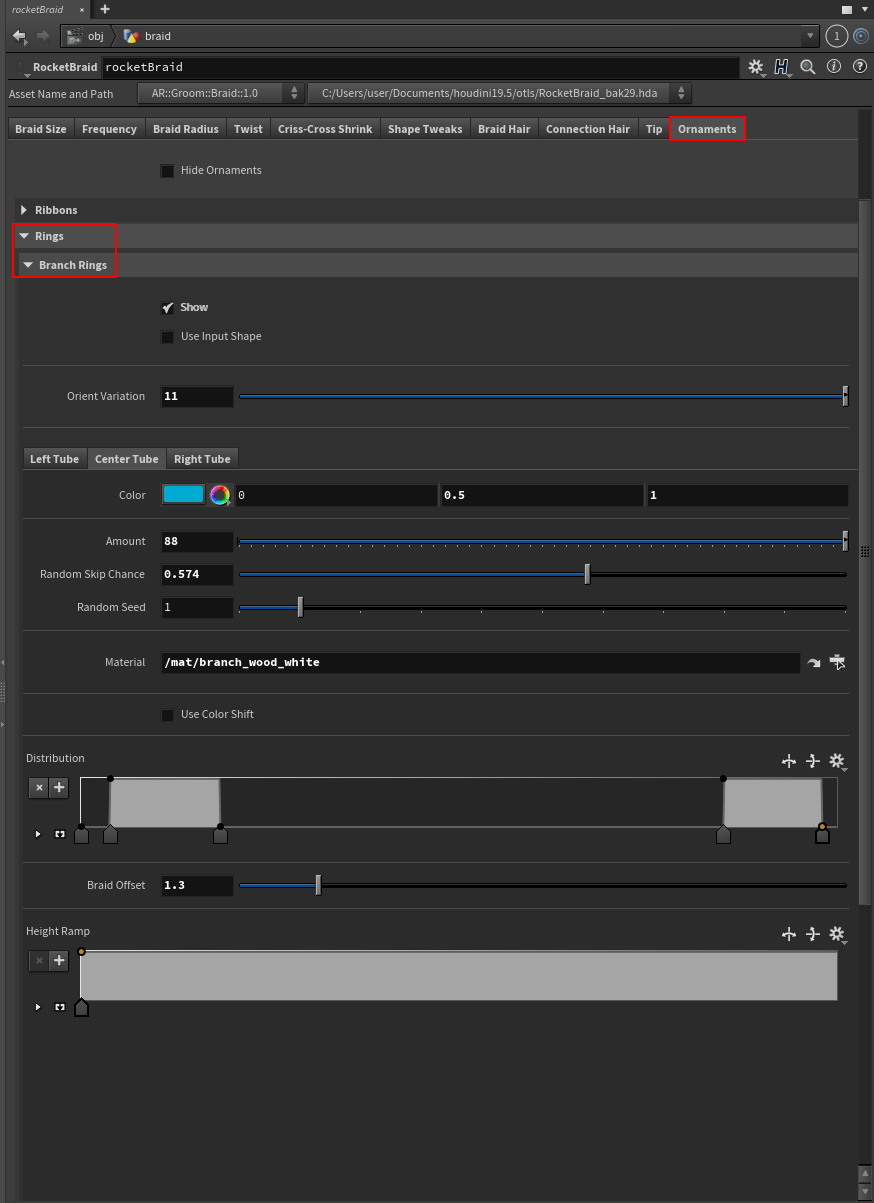
Task: Click the Material path input field
Action: [480, 662]
